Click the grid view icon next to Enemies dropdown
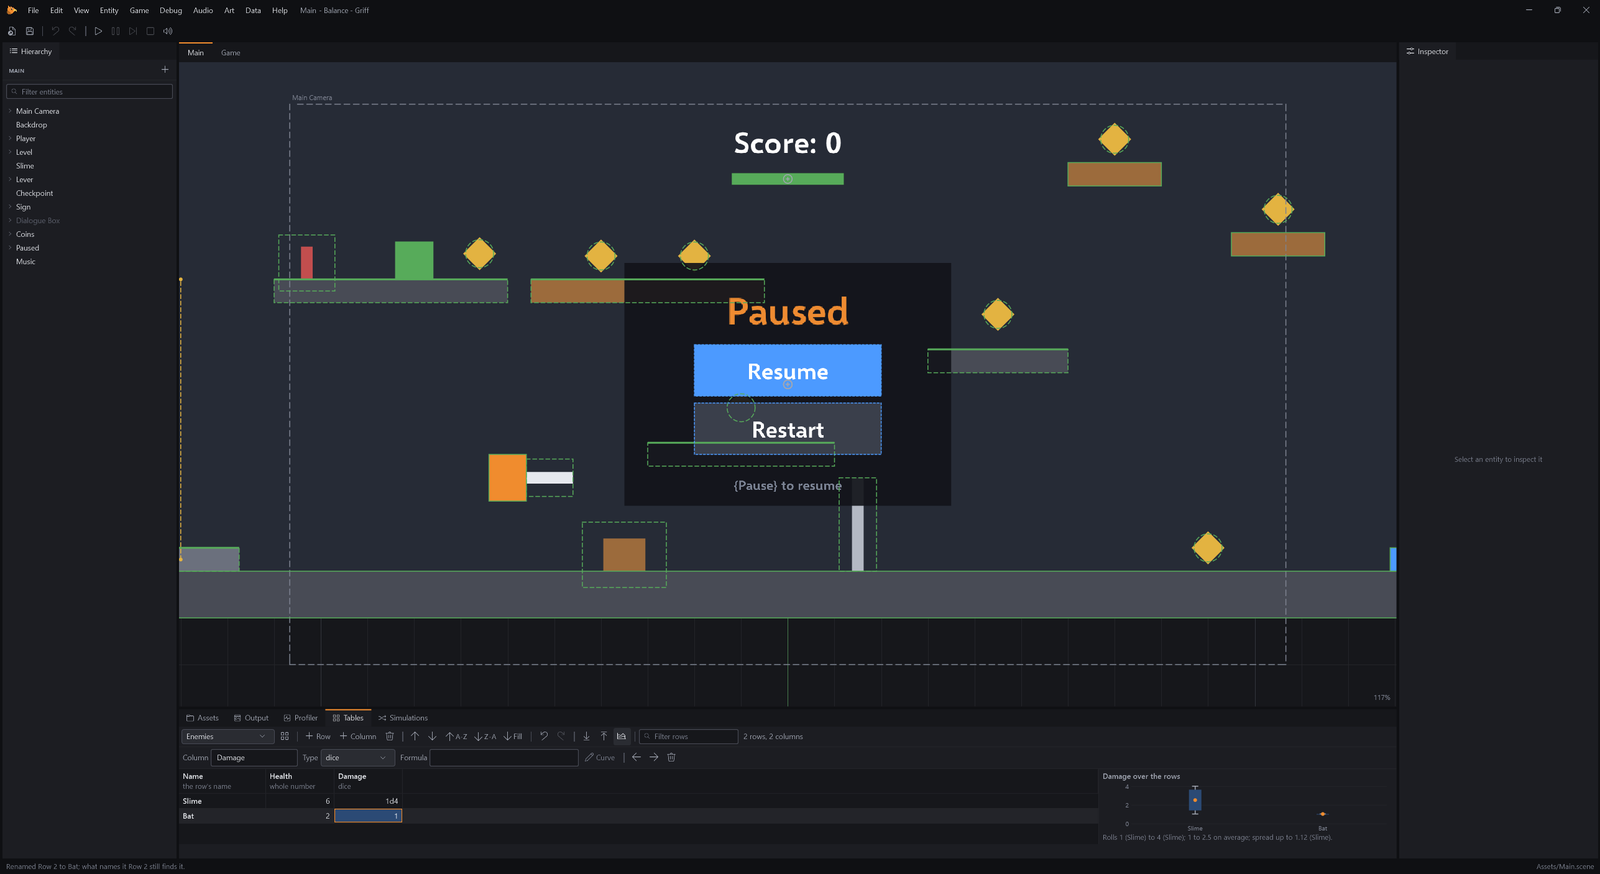Viewport: 1600px width, 874px height. click(x=285, y=736)
